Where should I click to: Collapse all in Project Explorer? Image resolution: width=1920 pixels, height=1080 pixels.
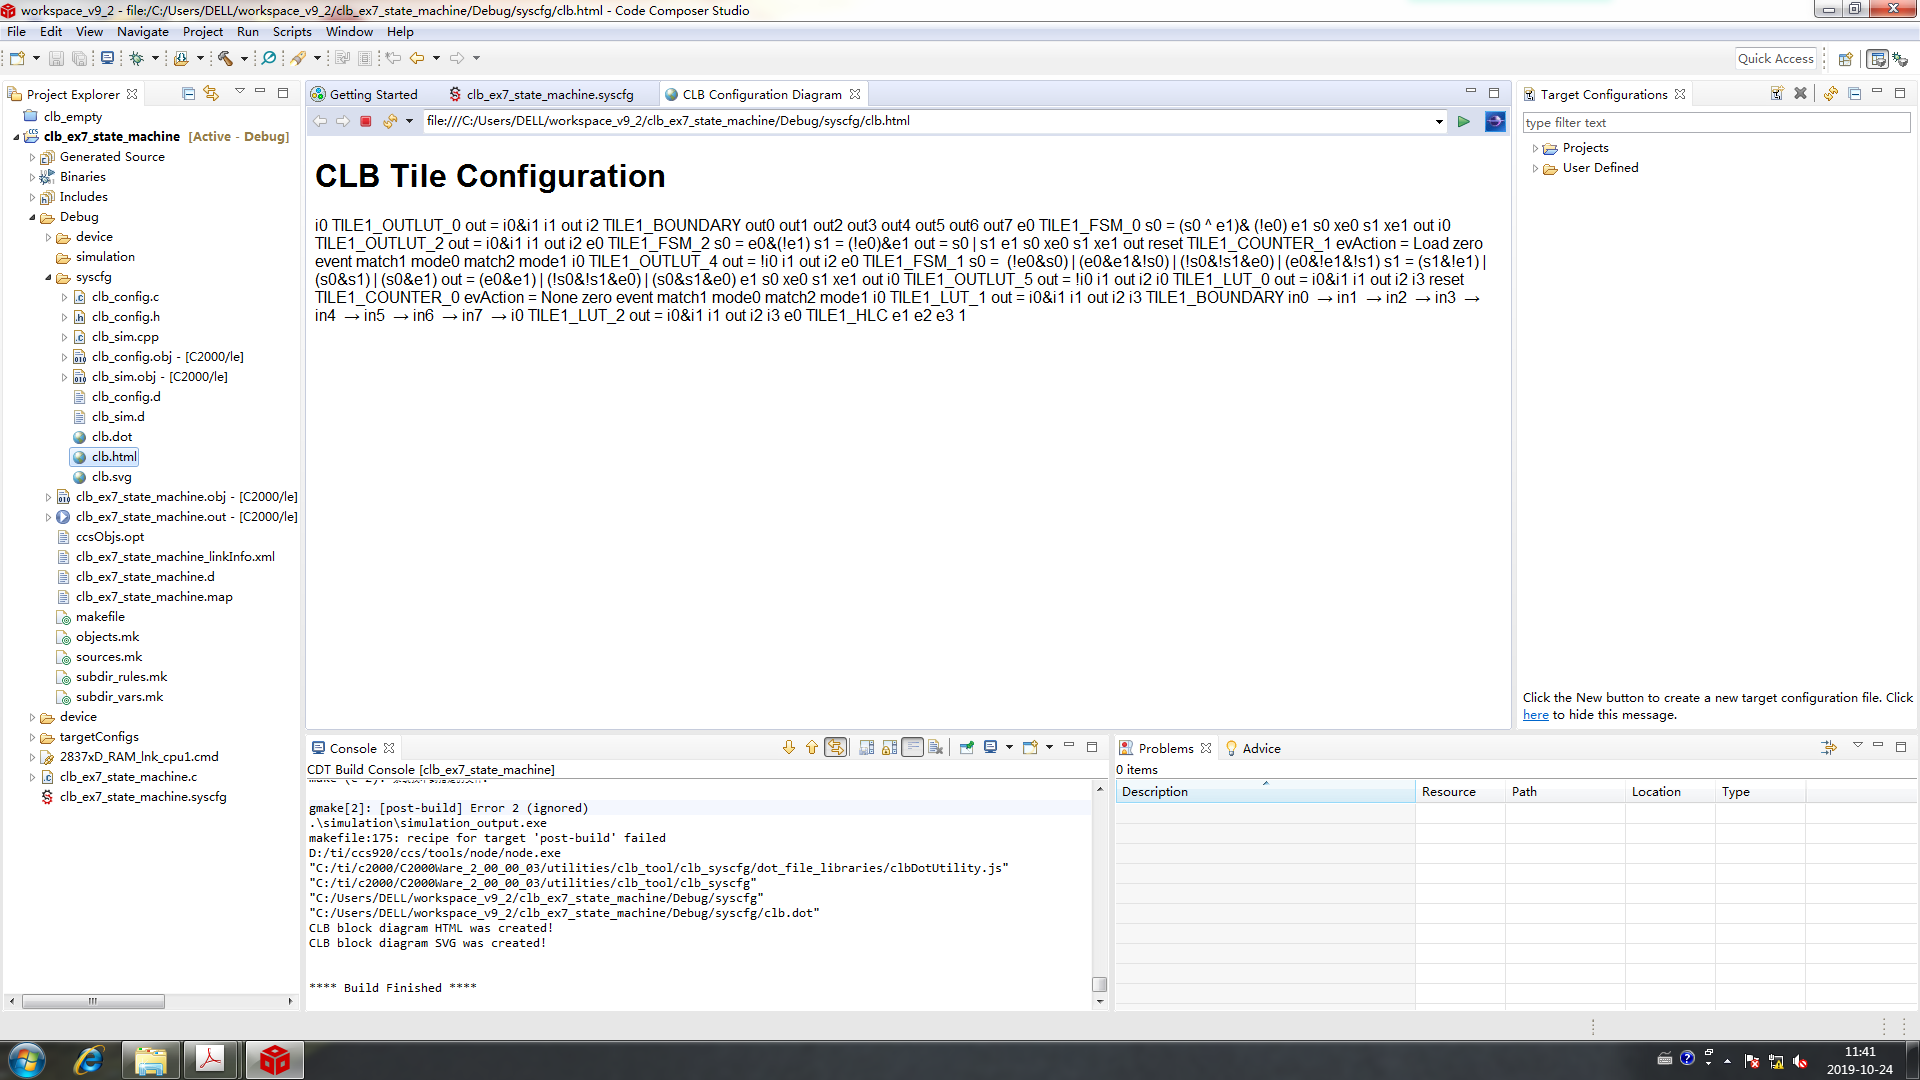point(188,94)
